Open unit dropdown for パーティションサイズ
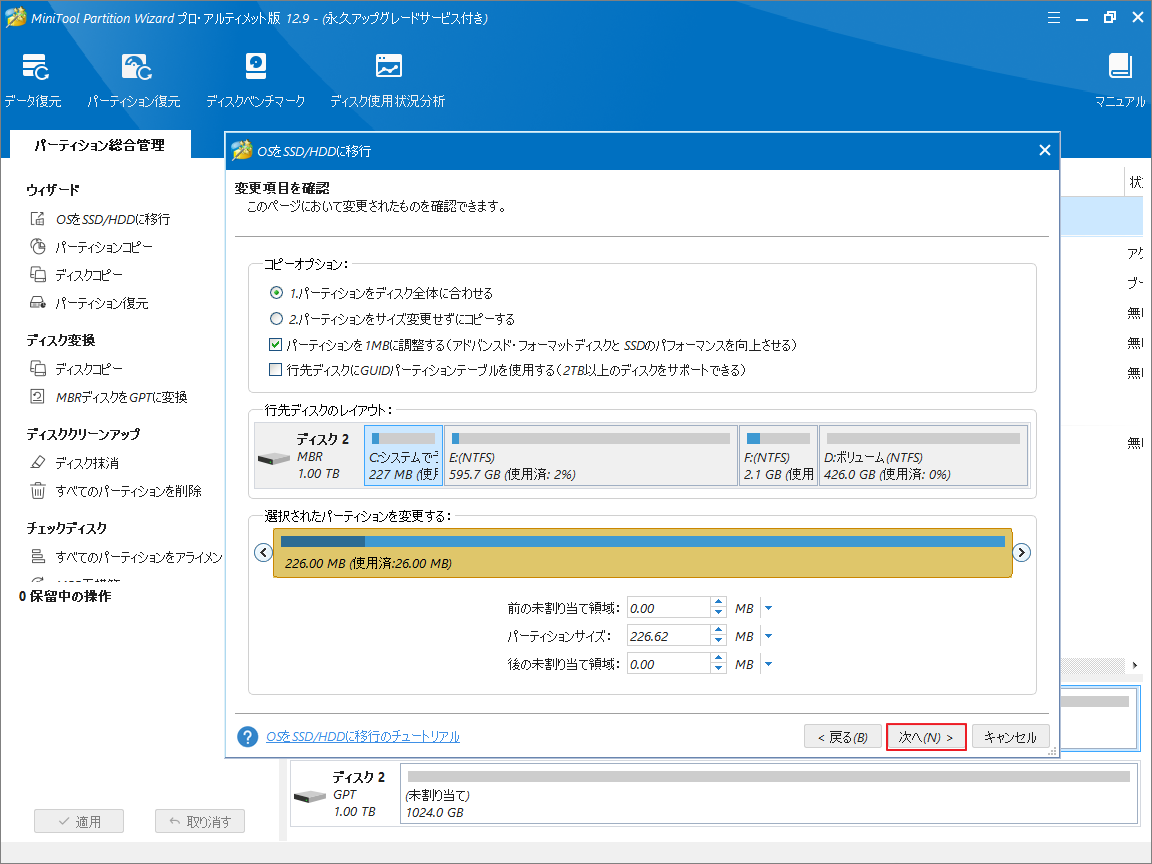Viewport: 1152px width, 864px height. (x=768, y=636)
